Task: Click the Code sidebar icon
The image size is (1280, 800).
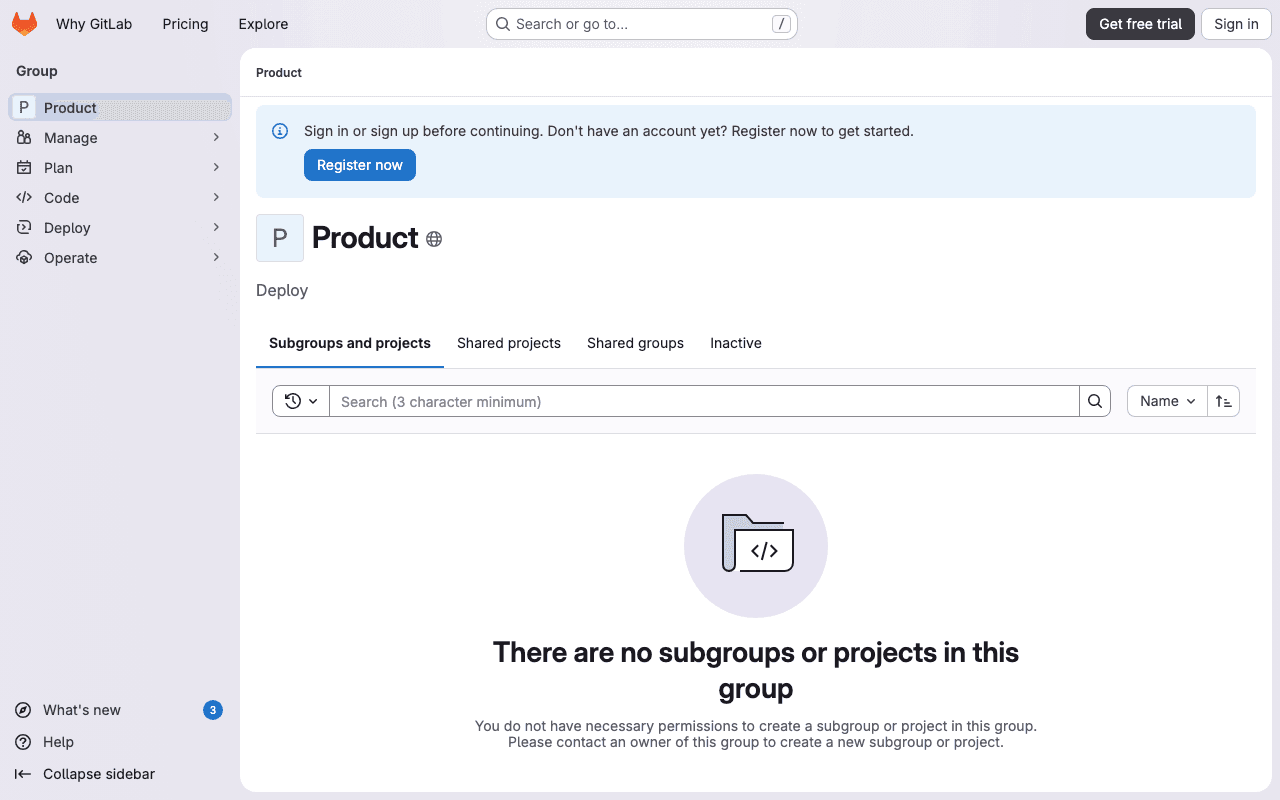Action: tap(24, 197)
